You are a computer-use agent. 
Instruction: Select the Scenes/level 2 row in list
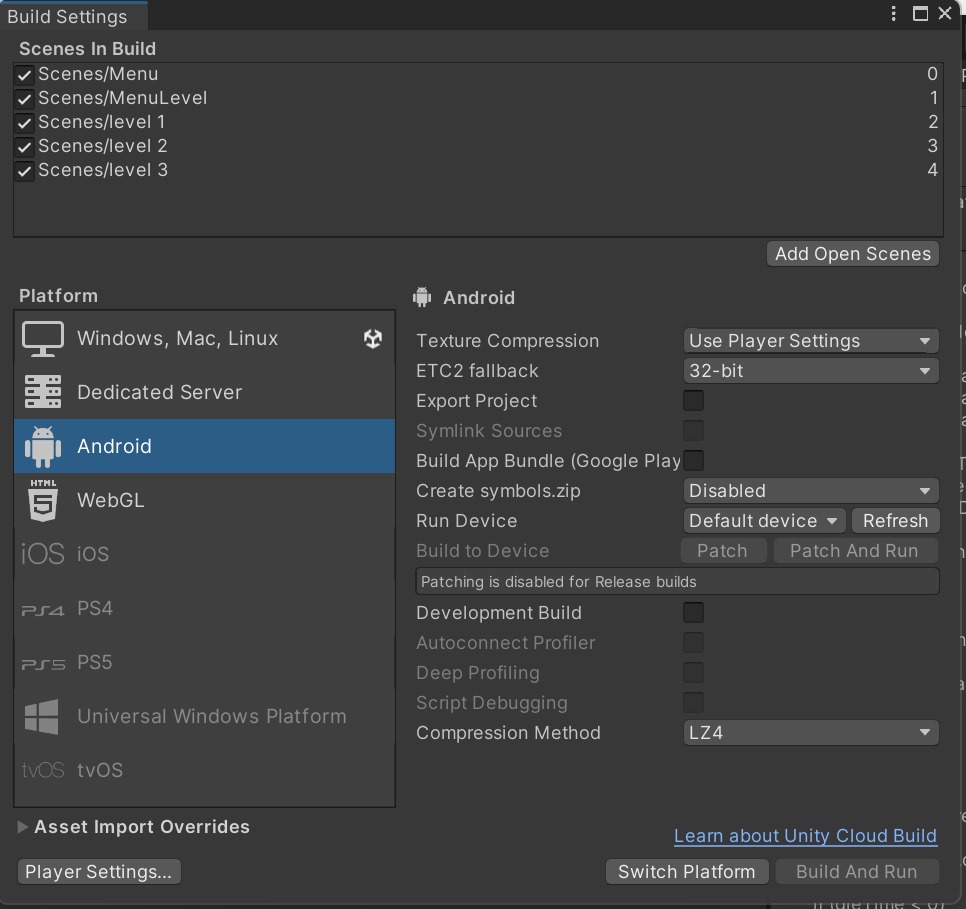click(103, 146)
